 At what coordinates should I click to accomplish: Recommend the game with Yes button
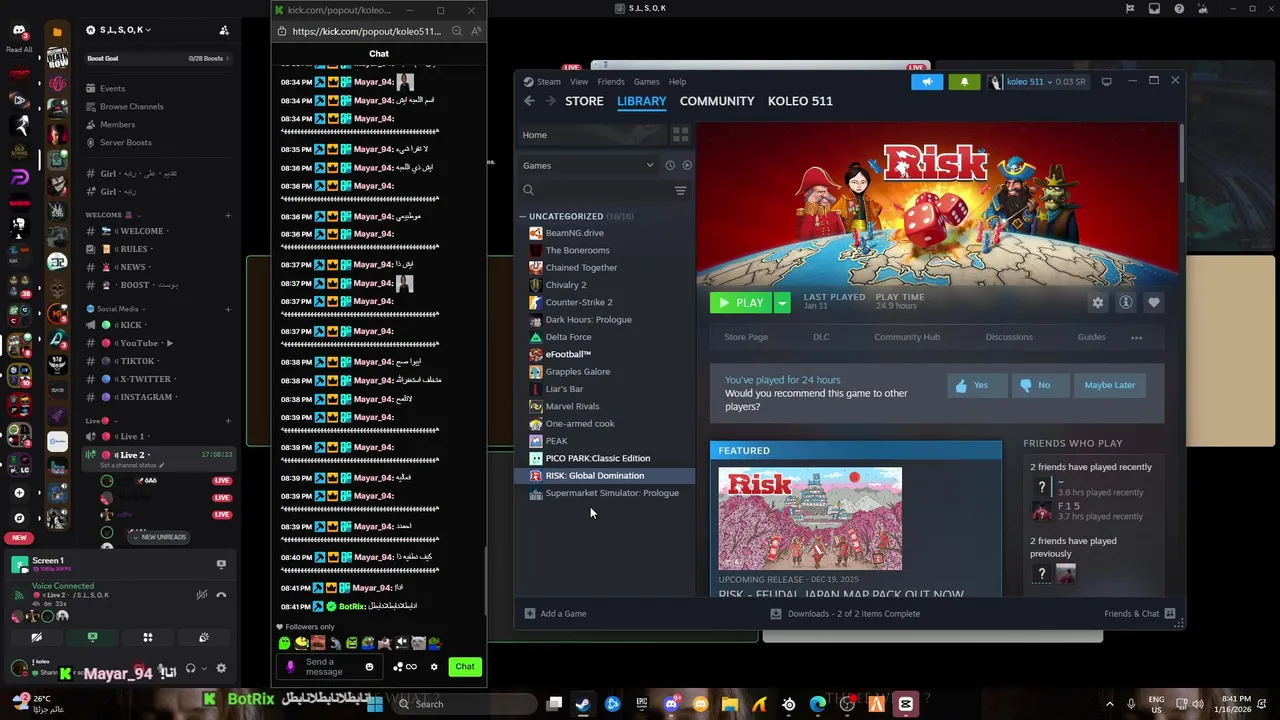[977, 385]
